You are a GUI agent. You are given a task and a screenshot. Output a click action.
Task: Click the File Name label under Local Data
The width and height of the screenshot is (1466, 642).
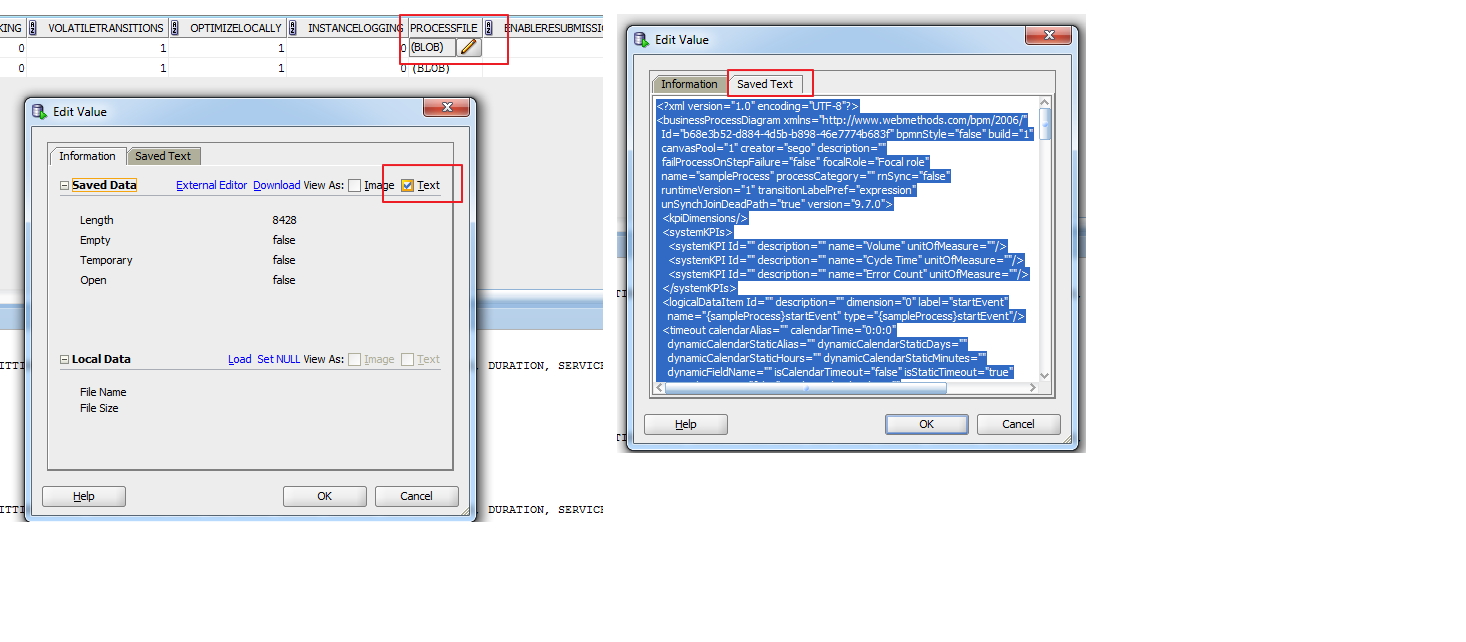[x=103, y=392]
